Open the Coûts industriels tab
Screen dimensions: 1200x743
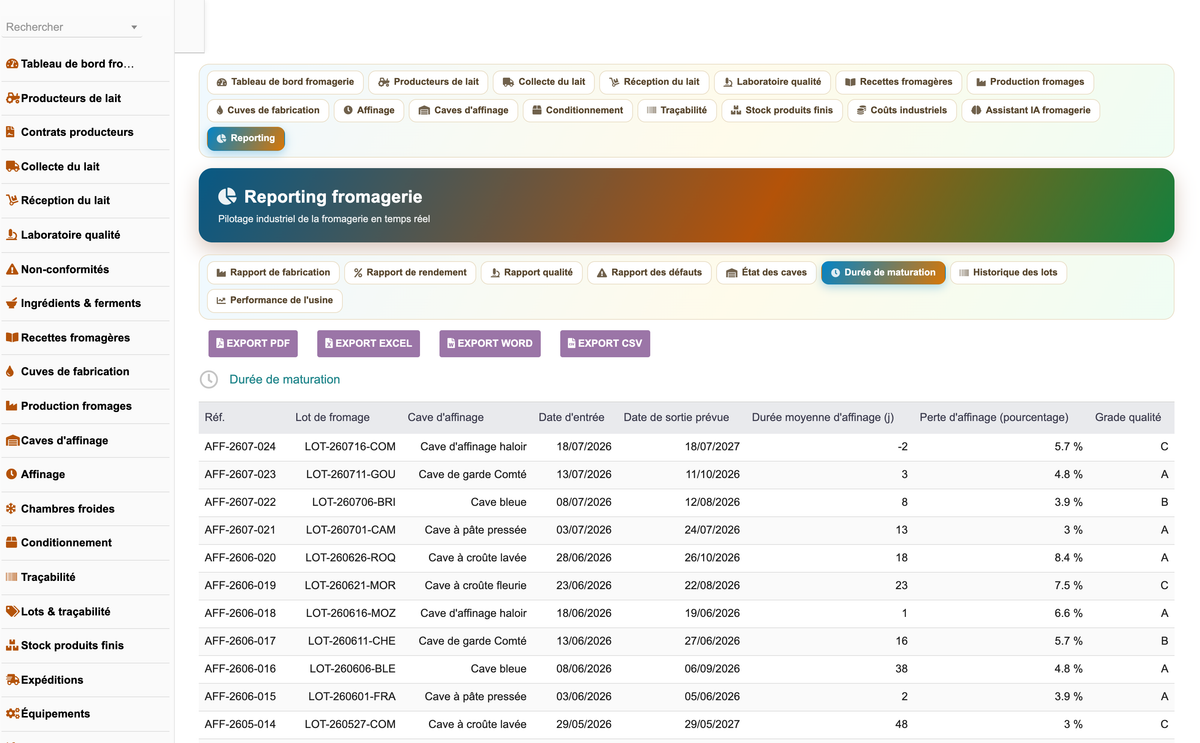[902, 110]
